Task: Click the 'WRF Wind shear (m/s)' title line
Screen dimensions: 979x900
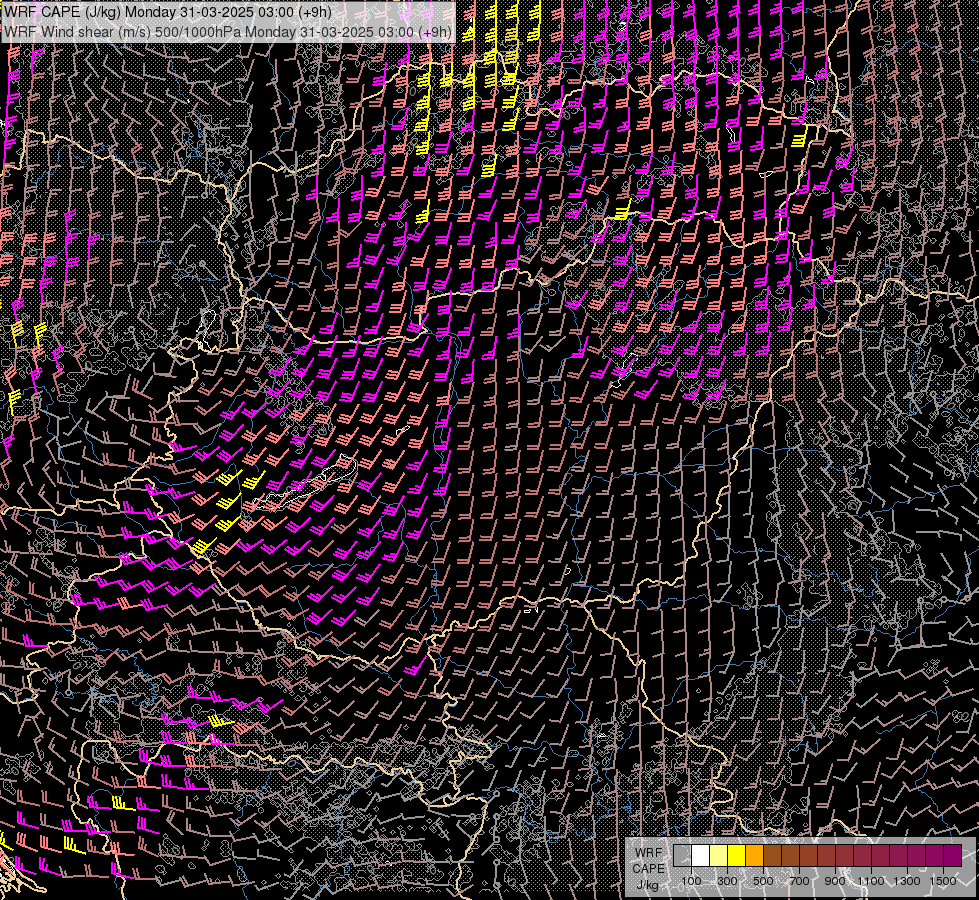Action: click(x=227, y=32)
